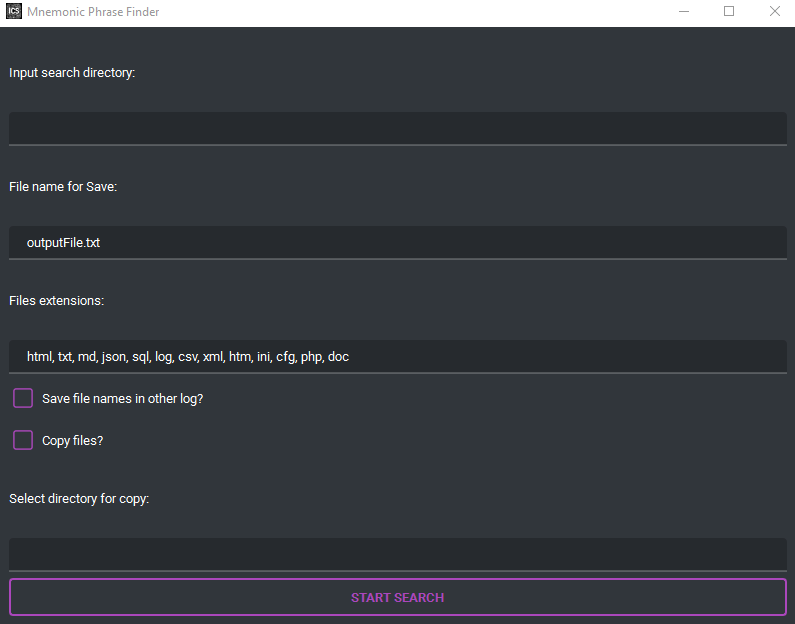Screen dimensions: 795x624
Task: Click the 'Select directory for copy:' label
Action: tap(79, 498)
